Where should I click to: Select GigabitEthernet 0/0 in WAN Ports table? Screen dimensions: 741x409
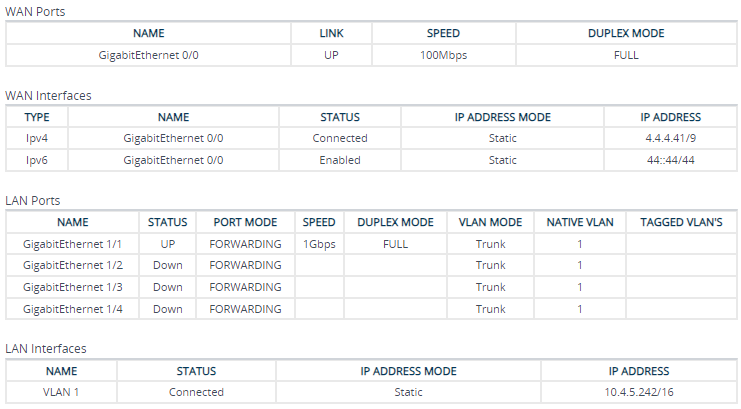[x=148, y=55]
